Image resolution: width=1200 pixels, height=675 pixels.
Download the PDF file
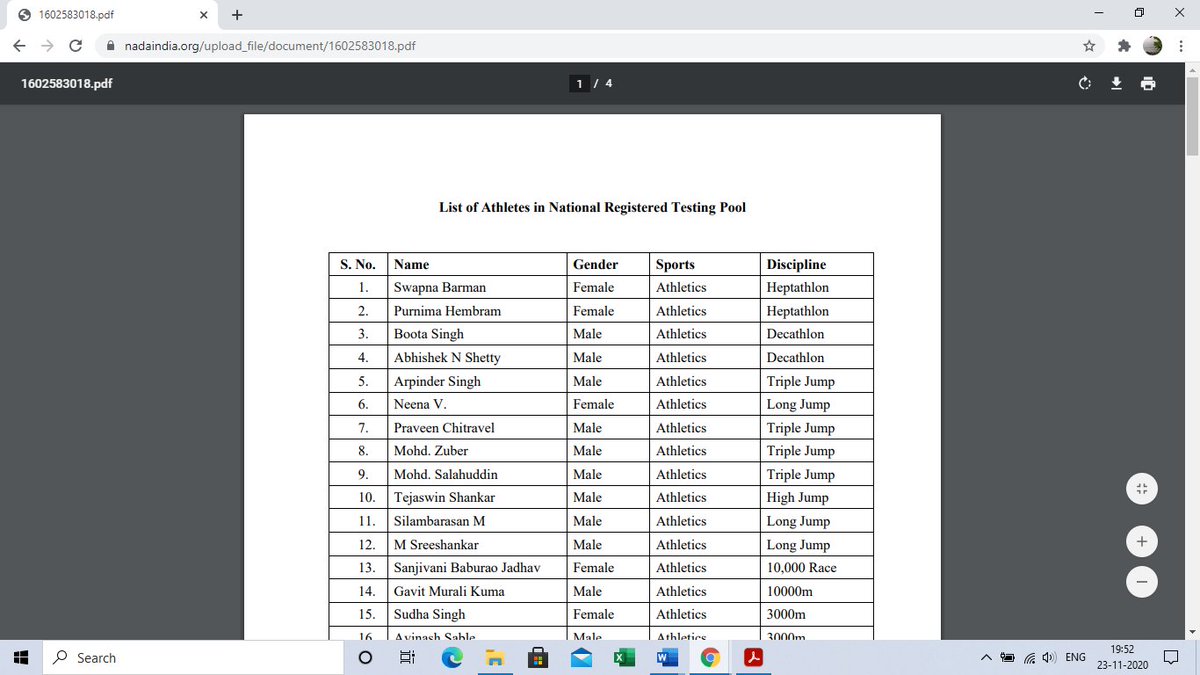(x=1117, y=84)
